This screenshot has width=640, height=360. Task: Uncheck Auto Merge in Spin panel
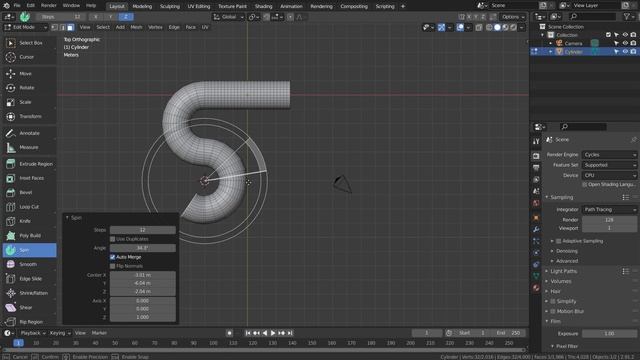click(113, 257)
